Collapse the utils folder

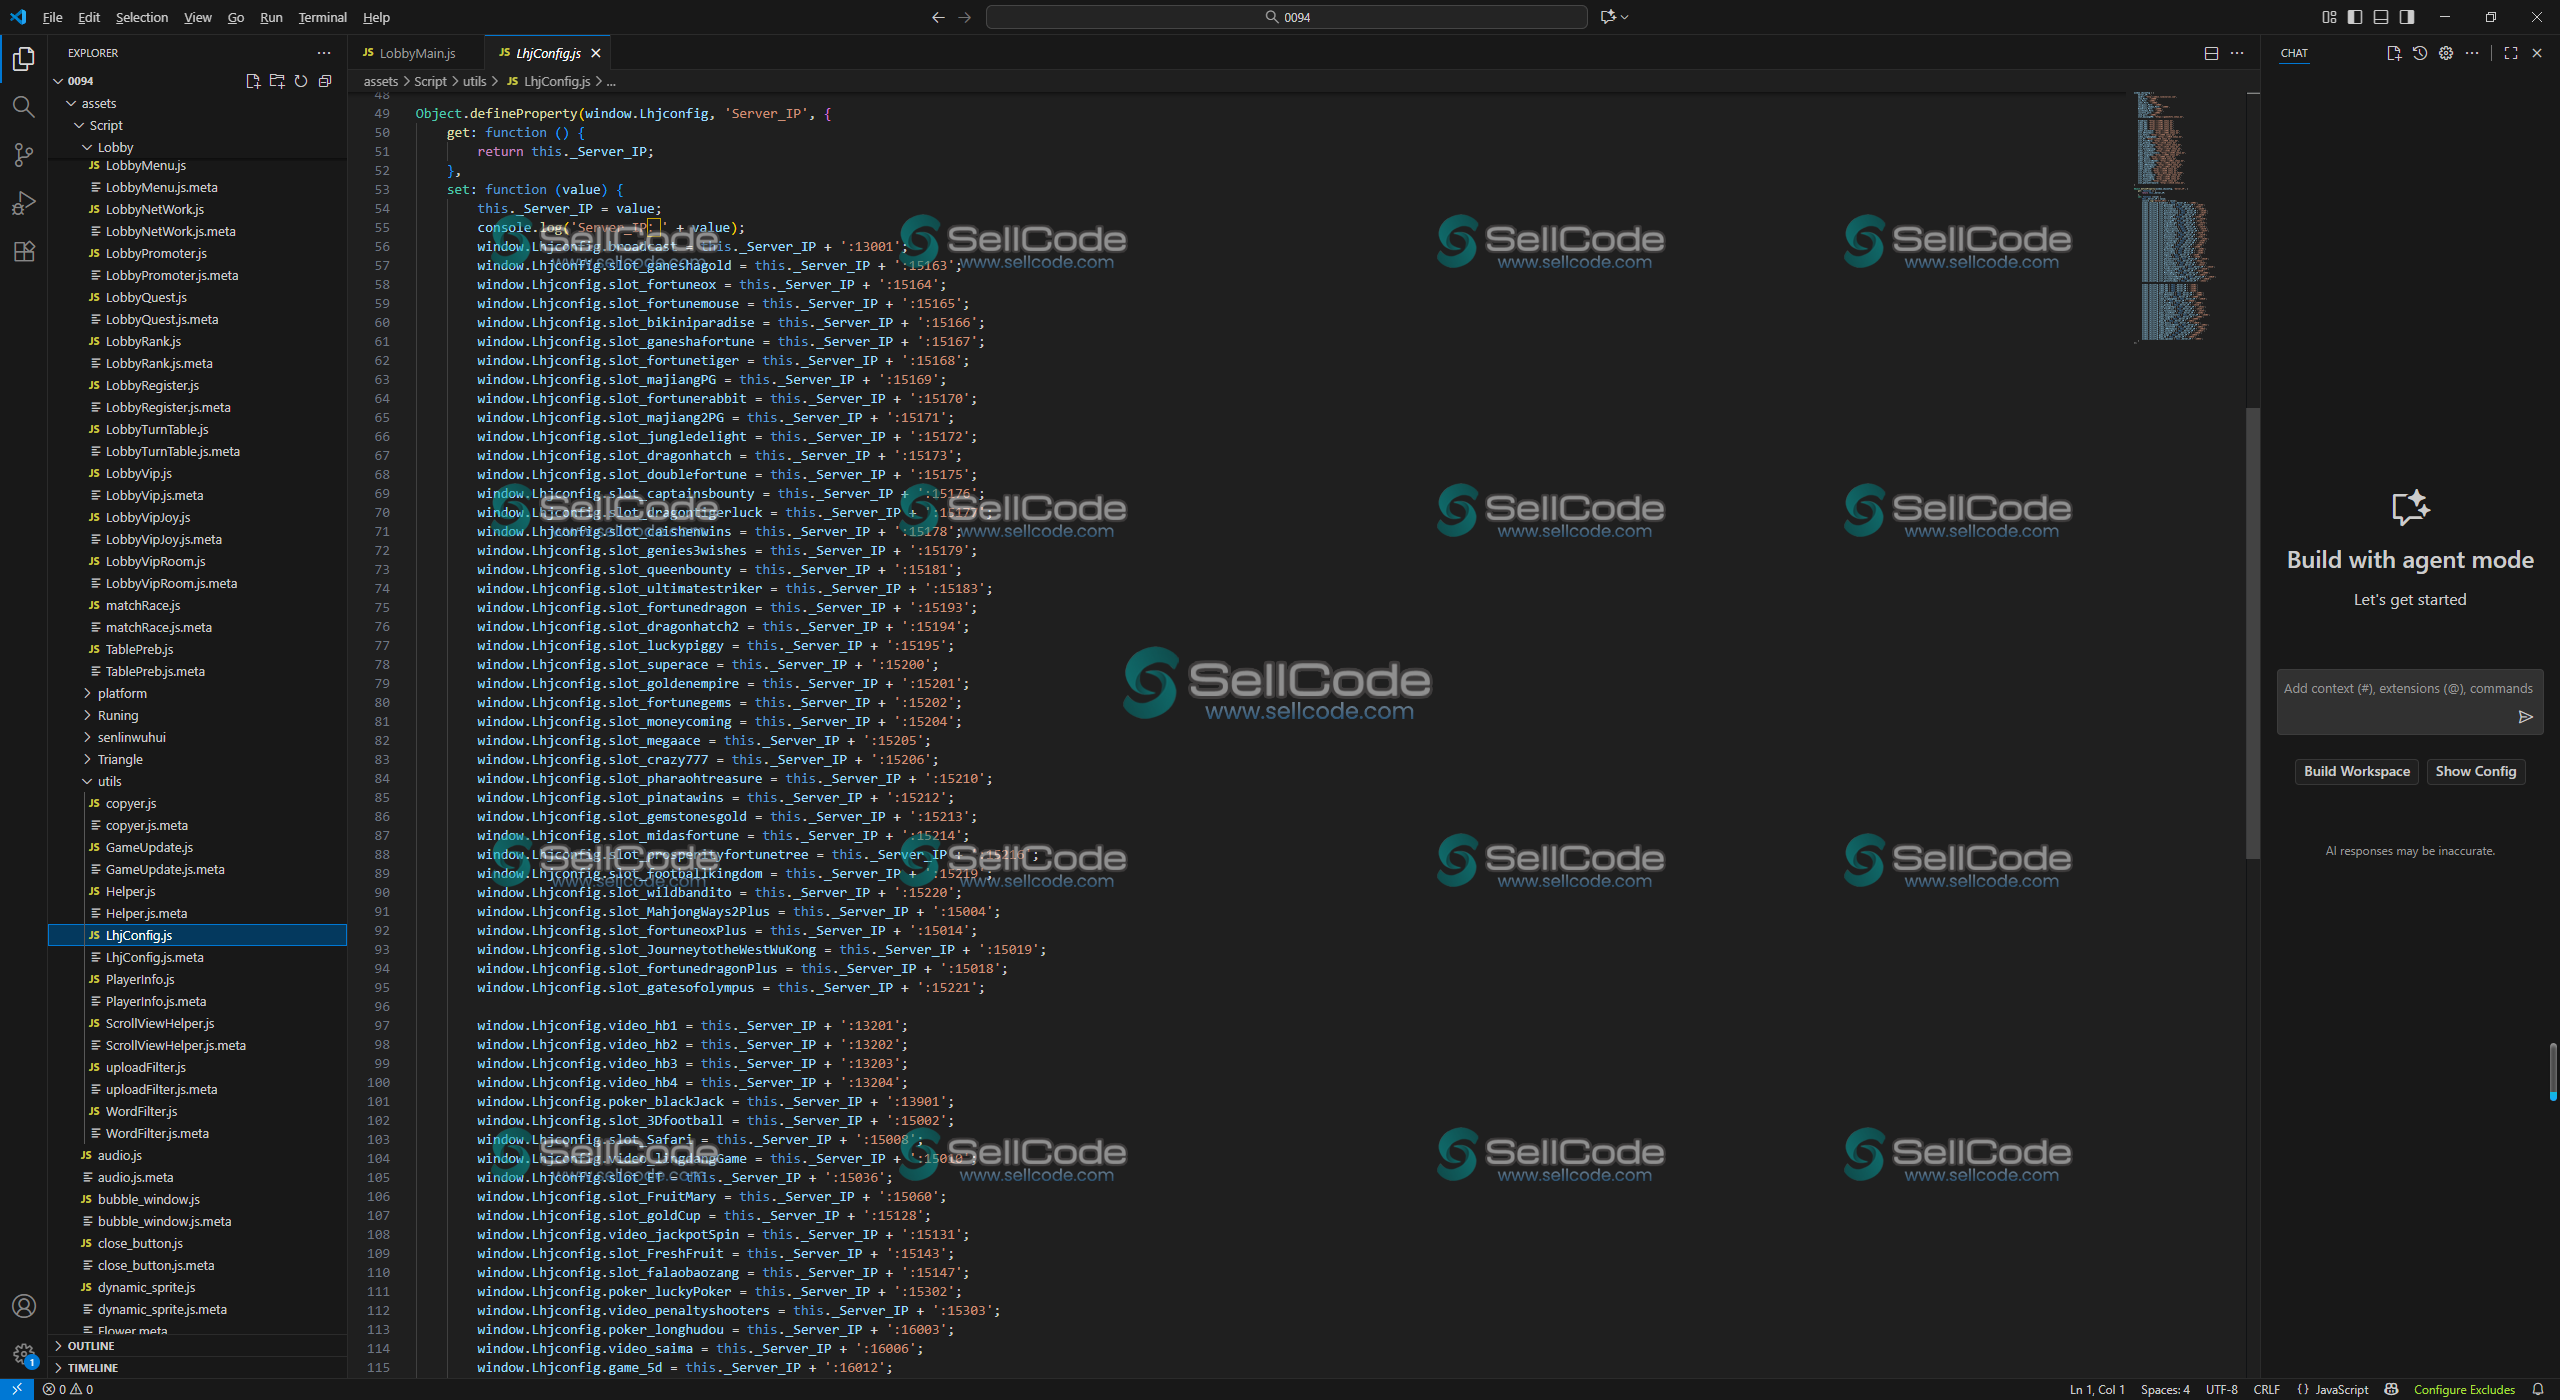tap(109, 781)
